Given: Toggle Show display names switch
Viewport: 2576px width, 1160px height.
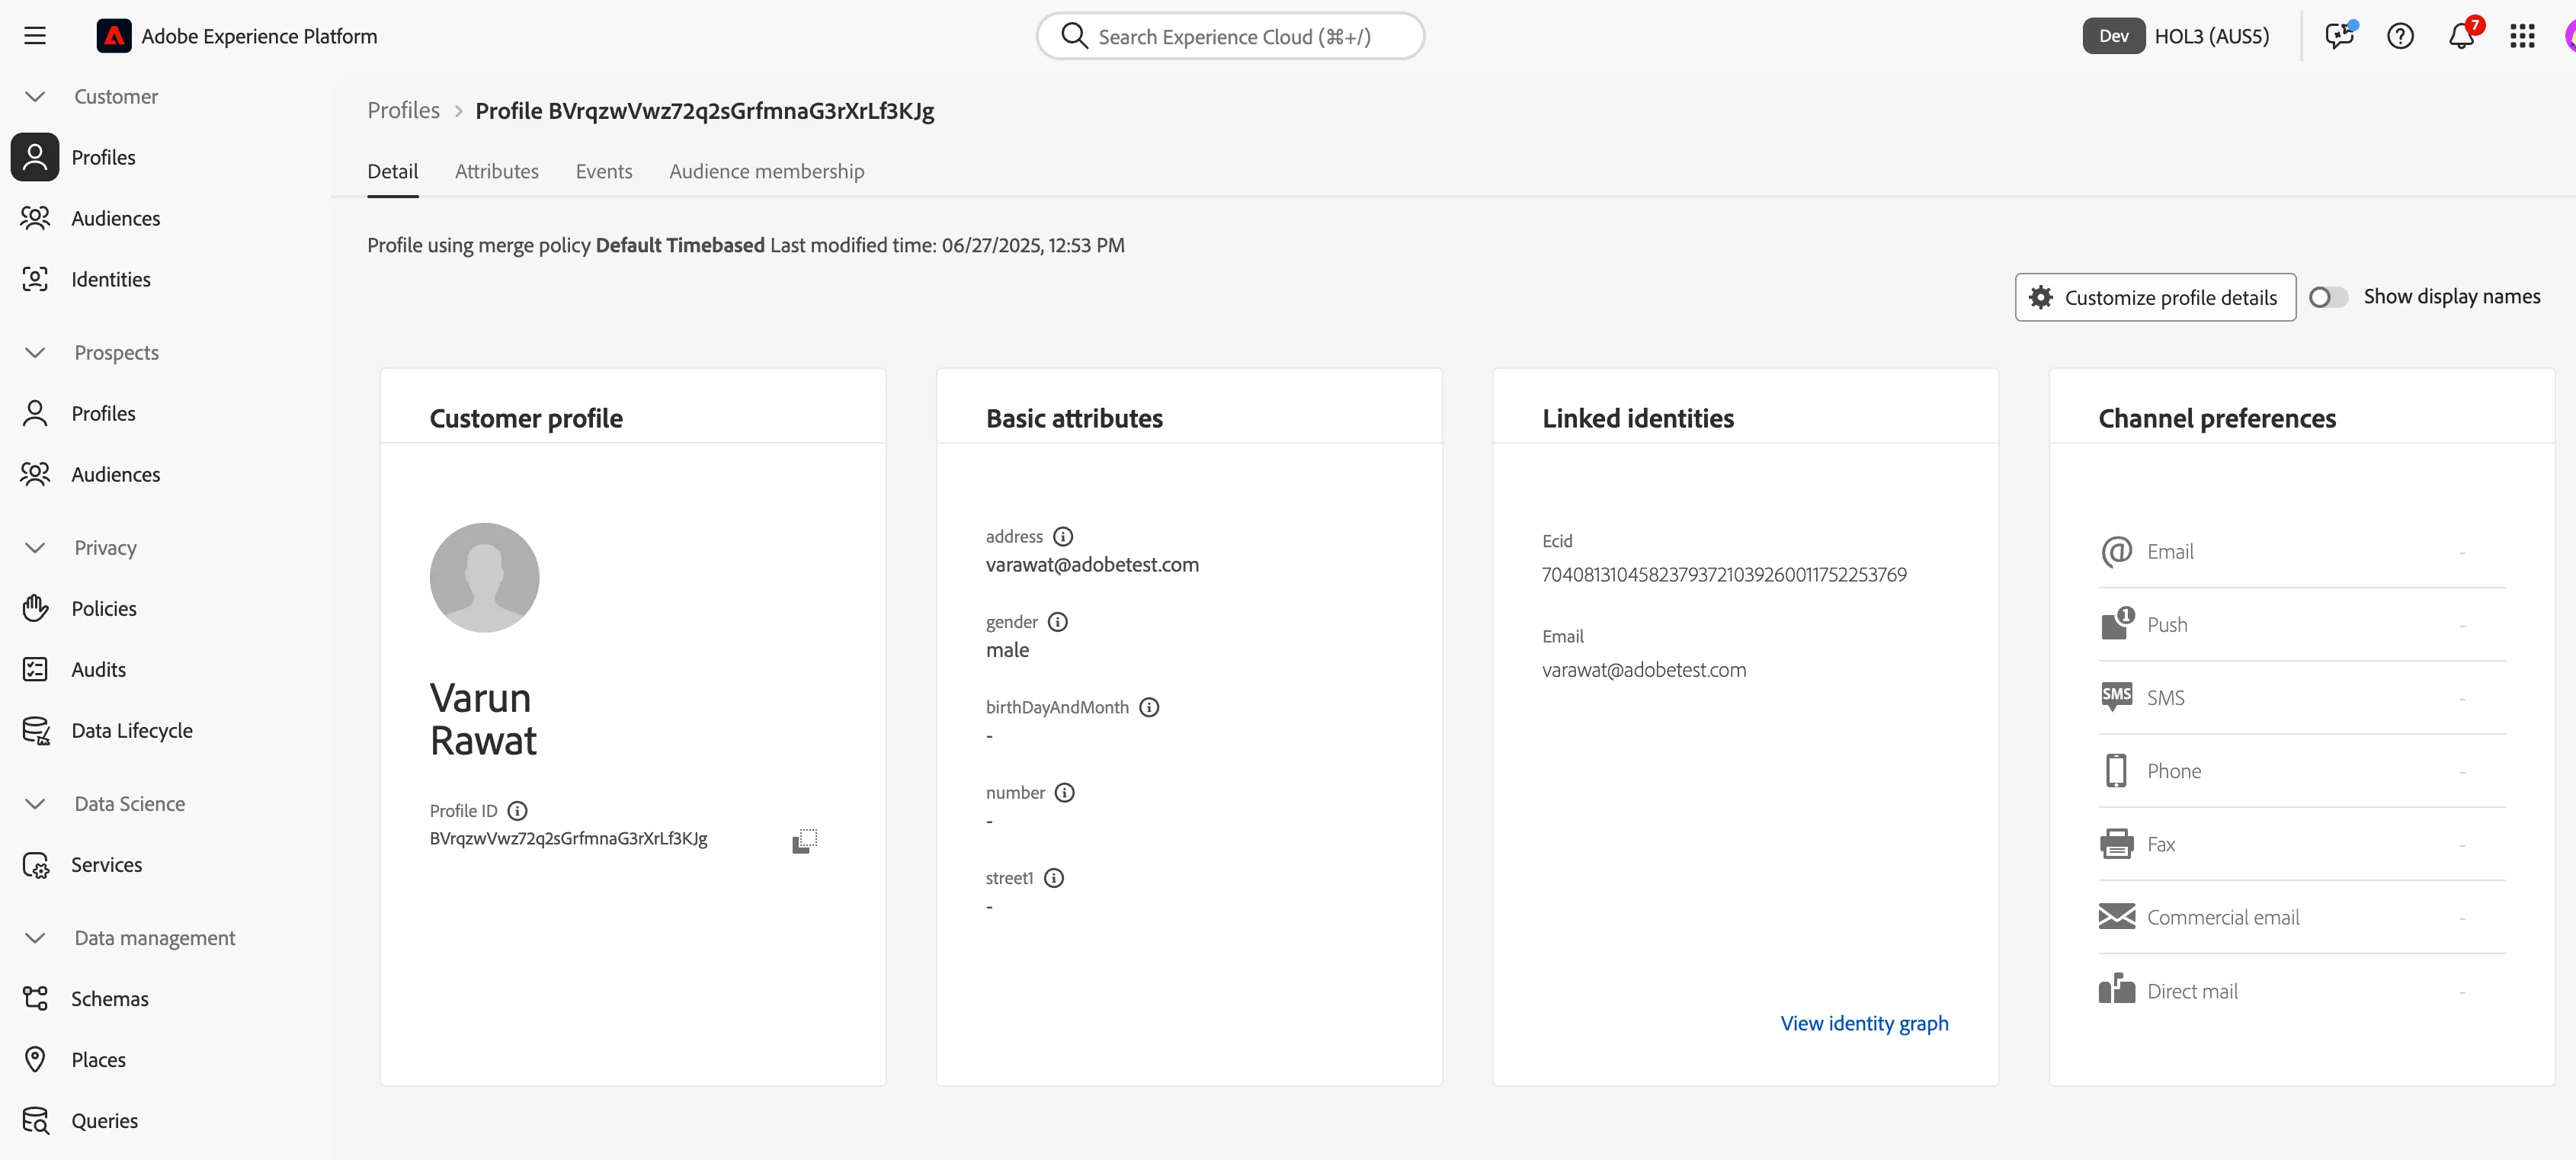Looking at the screenshot, I should (2328, 297).
